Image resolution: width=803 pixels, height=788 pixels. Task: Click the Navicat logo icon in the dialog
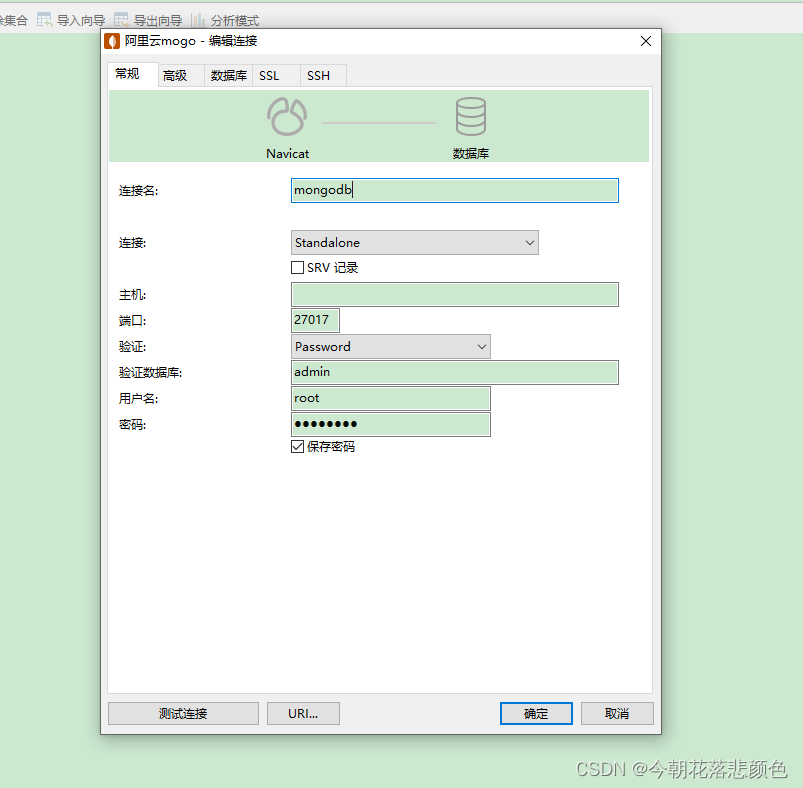click(x=287, y=115)
